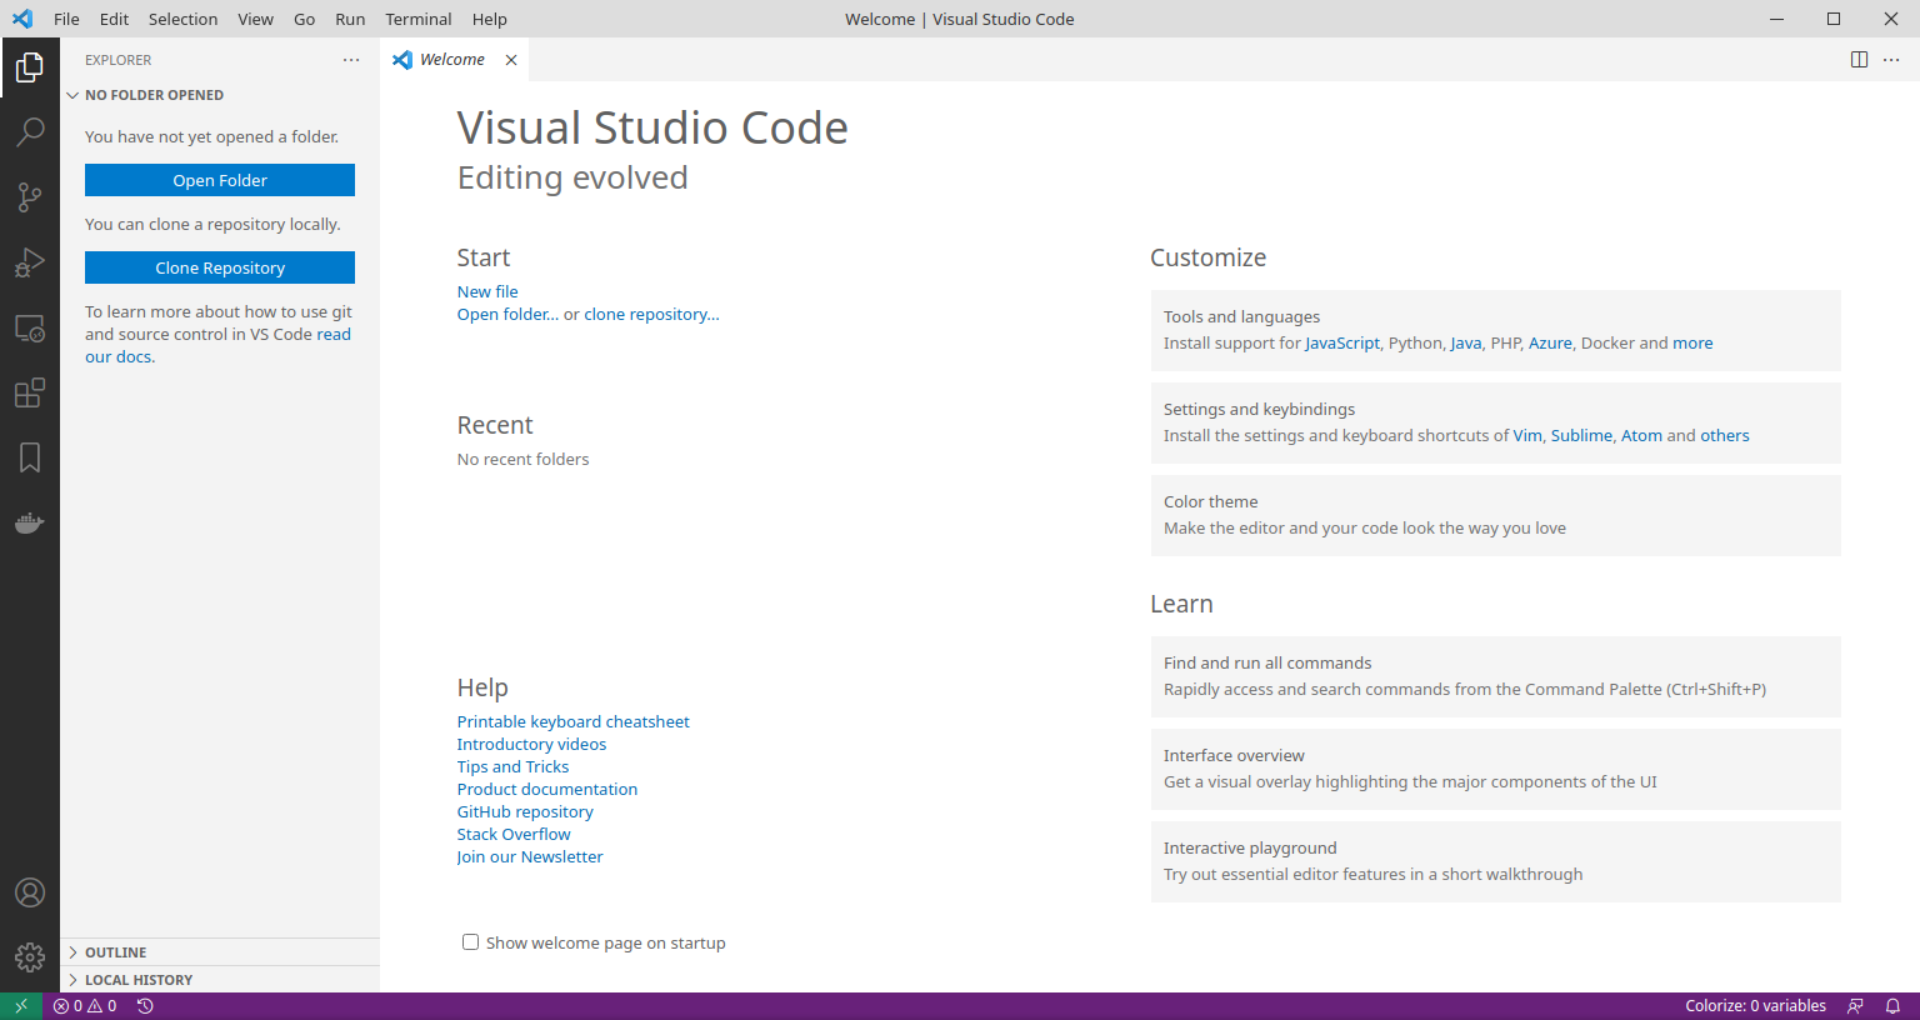Open the Docker view in the sidebar

(30, 522)
